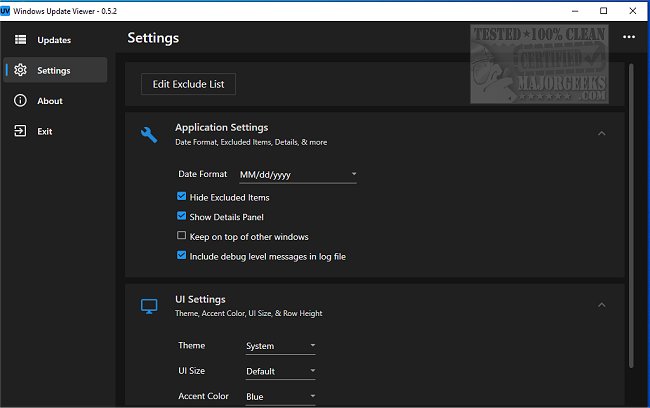Screen dimensions: 650x408
Task: Click the Updates list icon in sidebar
Action: pos(20,40)
